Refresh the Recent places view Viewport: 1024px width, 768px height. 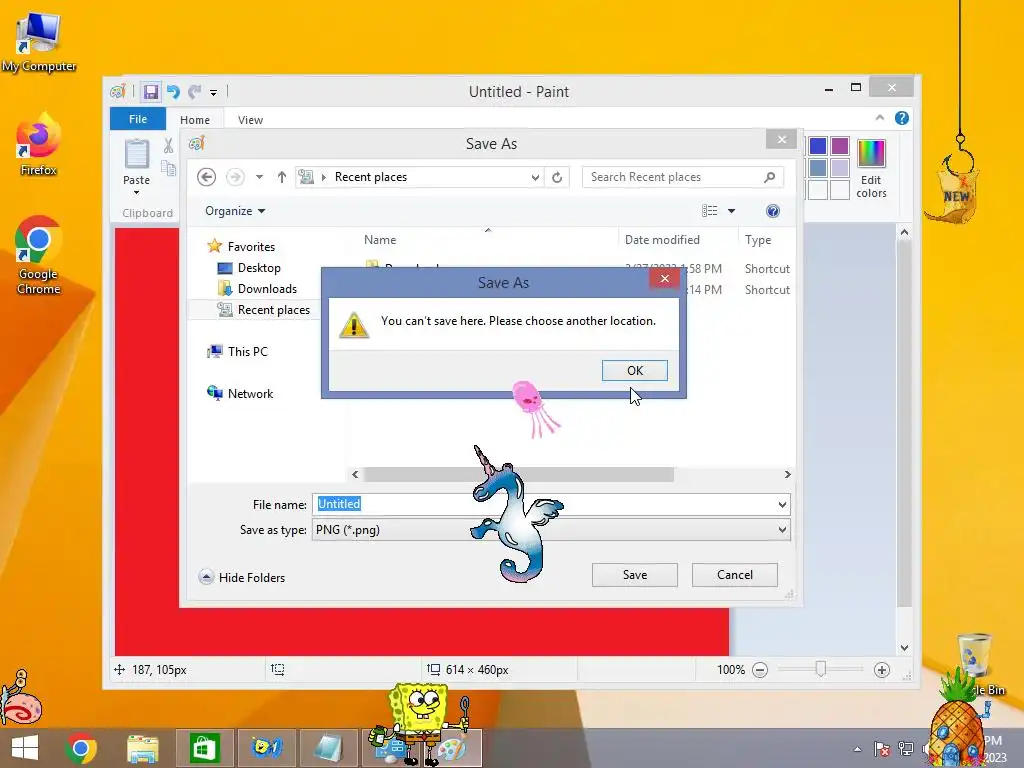click(x=557, y=177)
